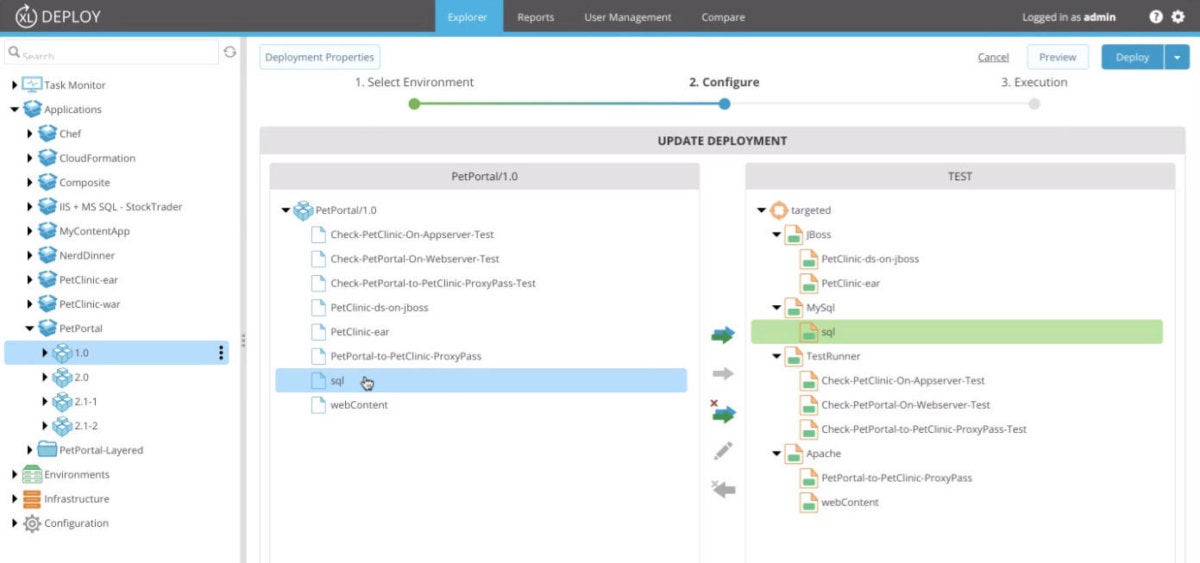The width and height of the screenshot is (1200, 563).
Task: Expand the CloudFormation application
Action: point(29,158)
